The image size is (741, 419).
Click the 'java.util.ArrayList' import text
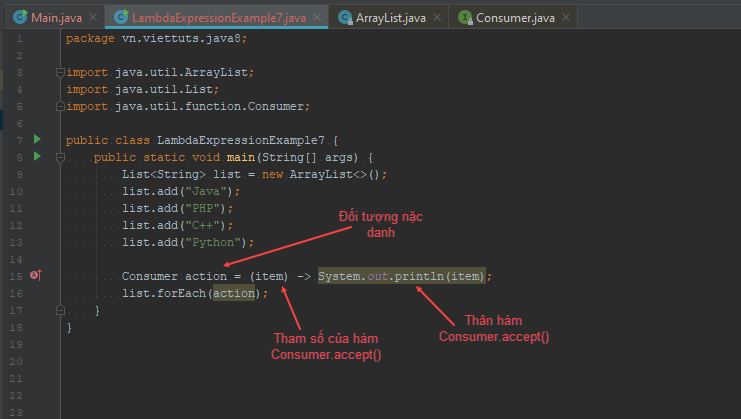pos(181,72)
